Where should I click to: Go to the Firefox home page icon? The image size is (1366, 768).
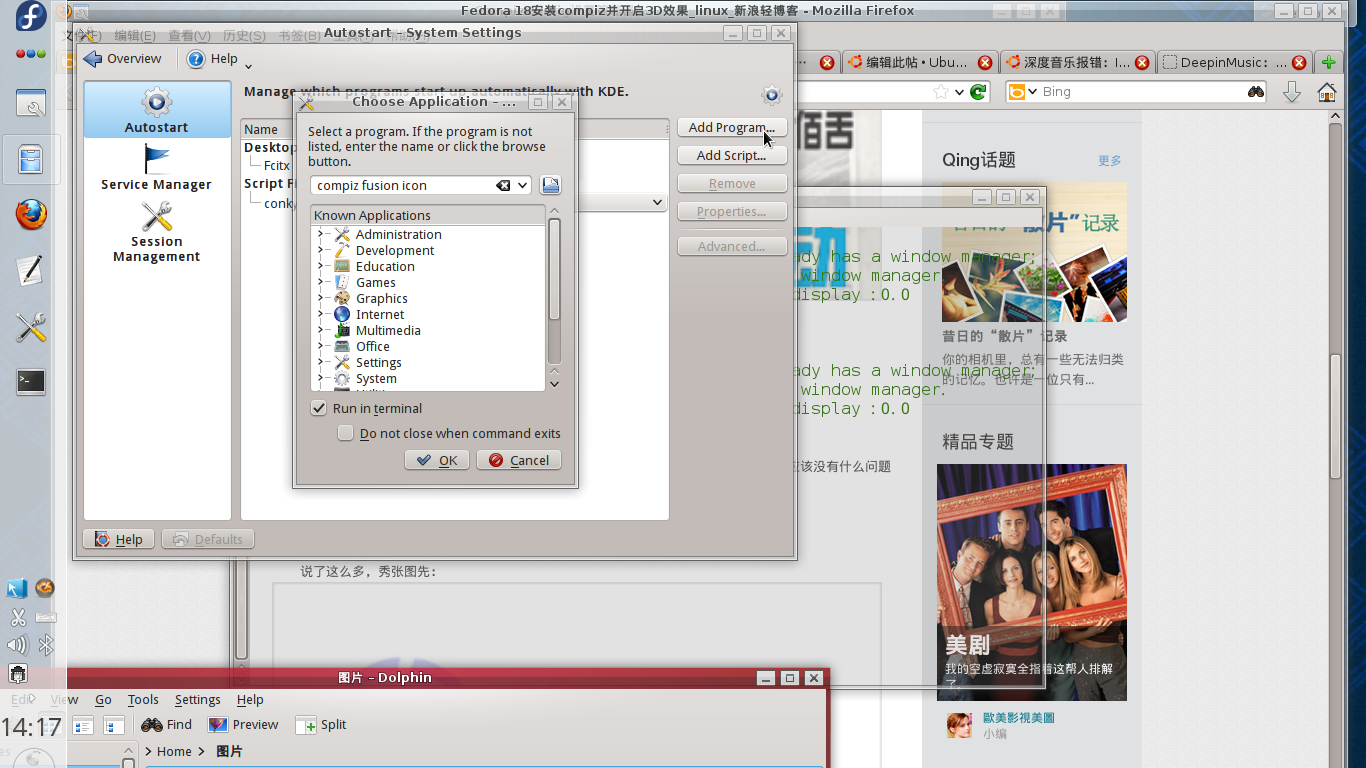(x=1327, y=92)
